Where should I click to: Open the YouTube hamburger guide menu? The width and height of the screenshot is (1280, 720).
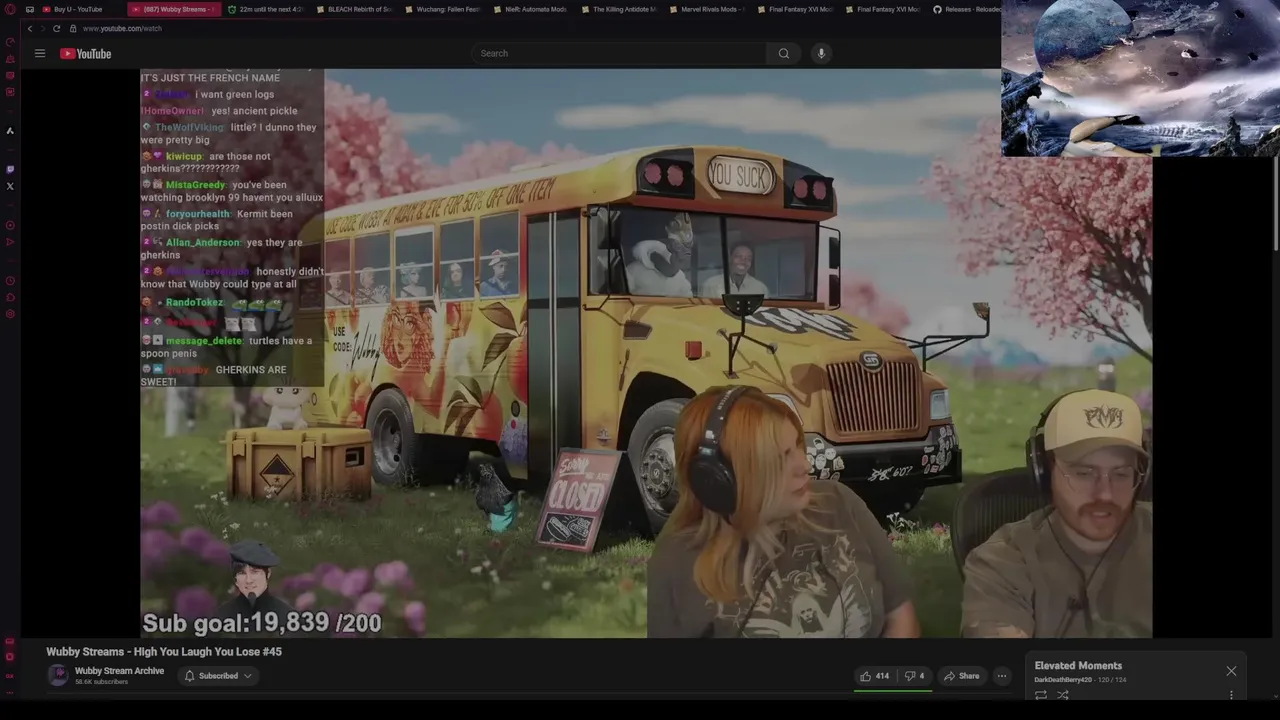40,53
